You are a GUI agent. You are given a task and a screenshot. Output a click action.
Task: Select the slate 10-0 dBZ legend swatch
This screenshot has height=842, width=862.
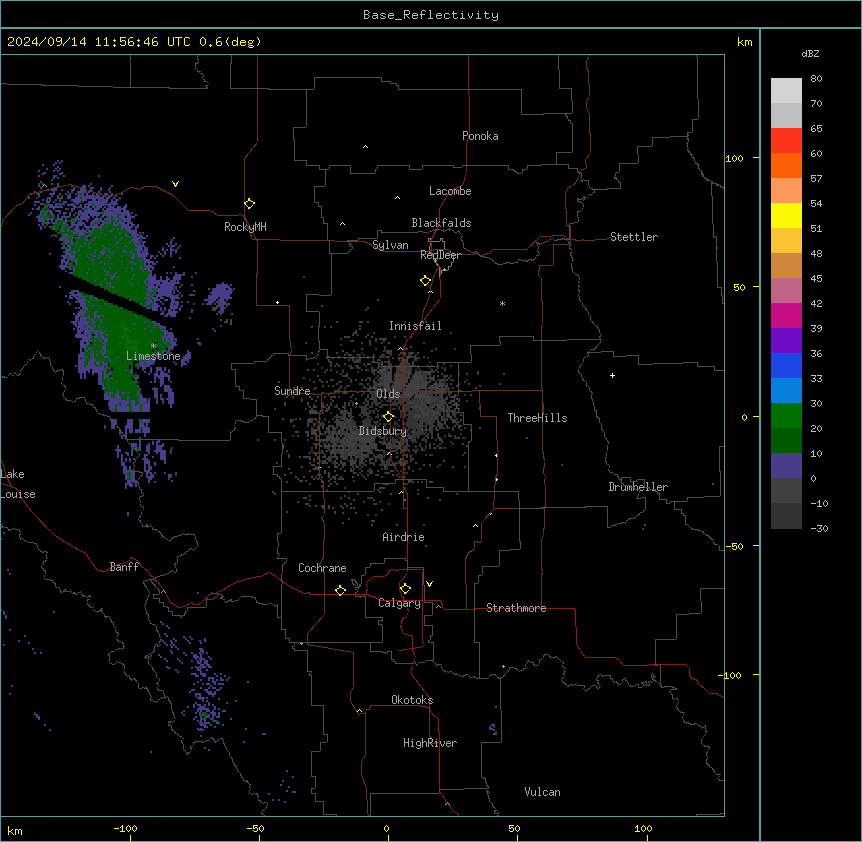[x=786, y=466]
